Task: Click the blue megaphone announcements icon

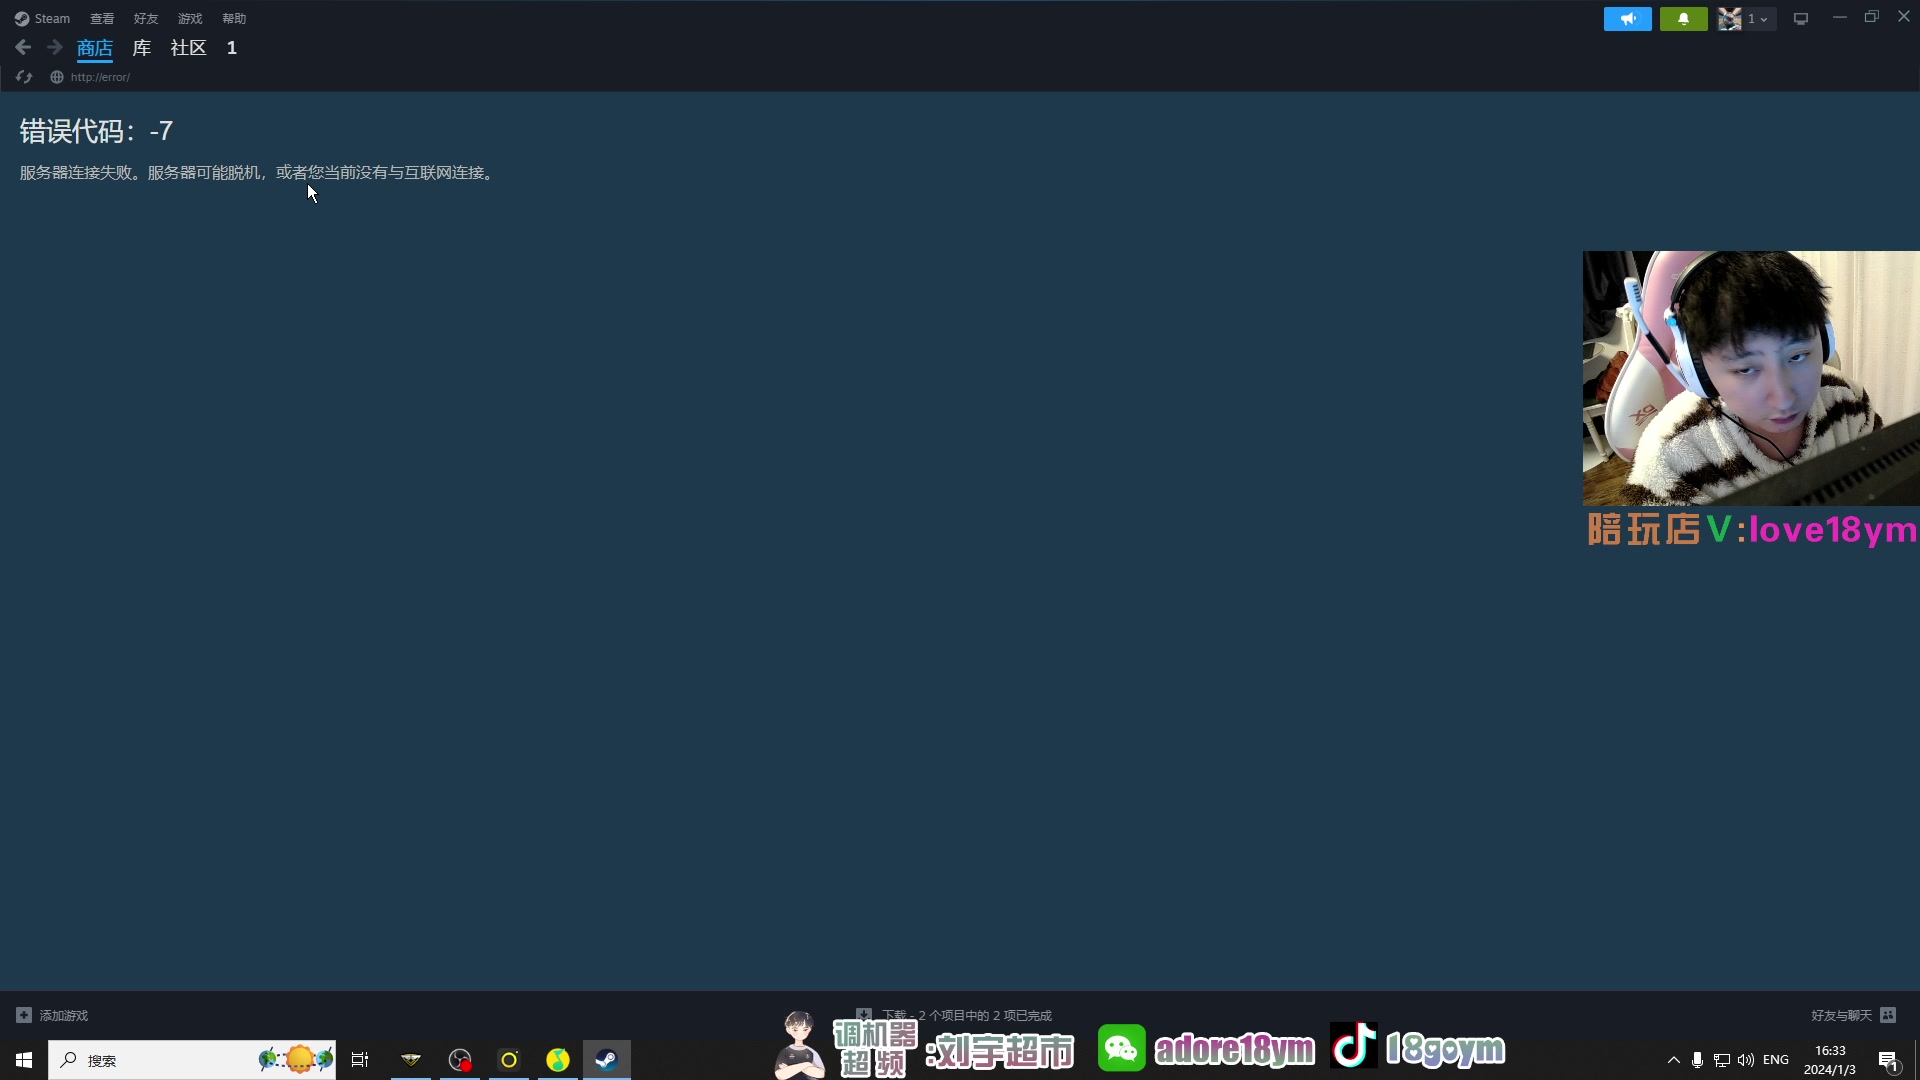Action: 1627,19
